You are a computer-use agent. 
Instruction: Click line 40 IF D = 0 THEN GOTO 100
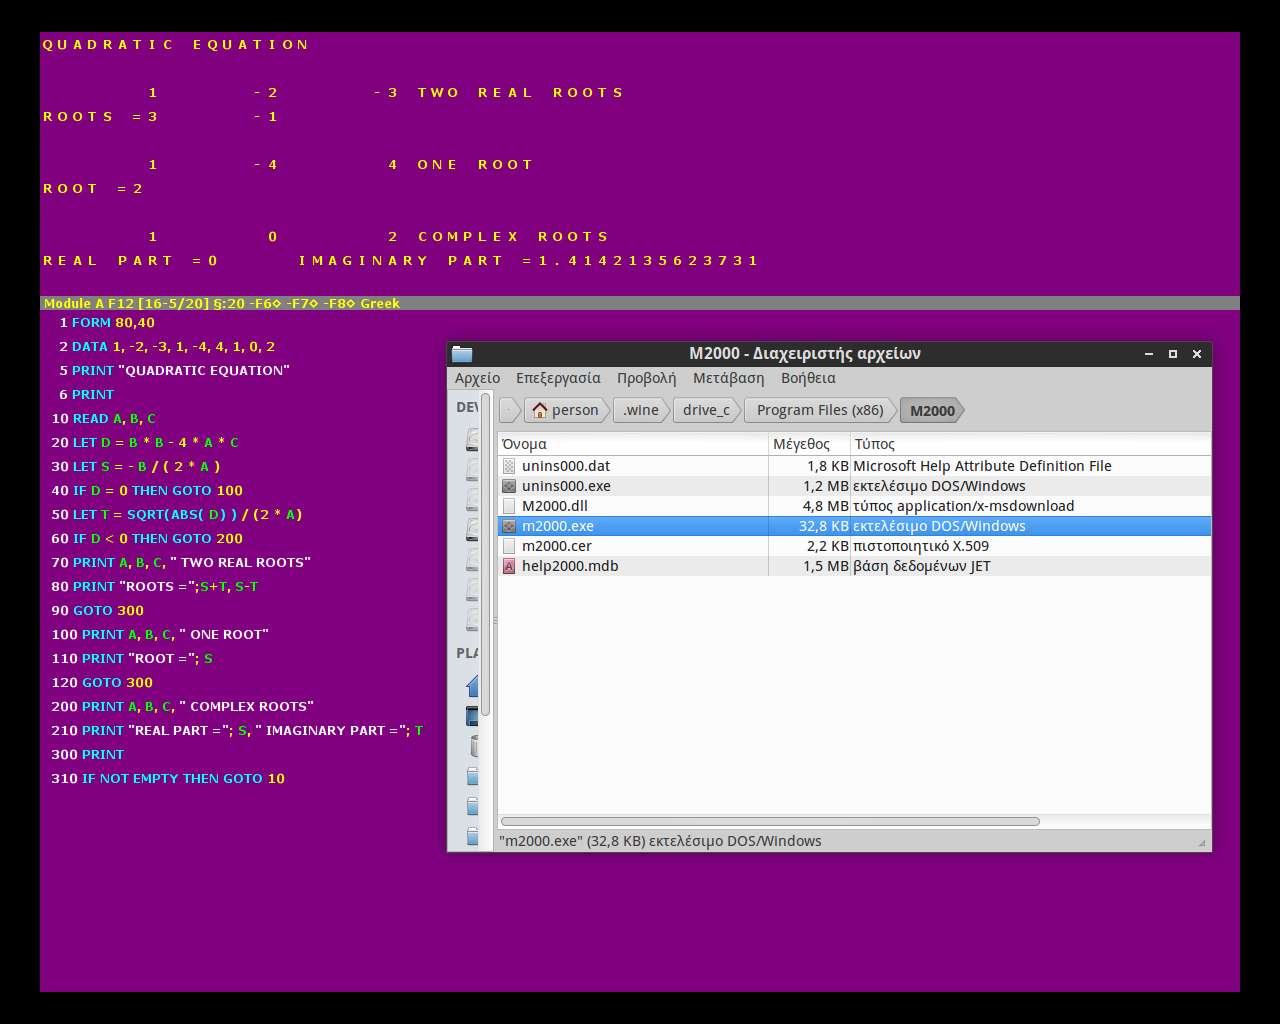[147, 491]
